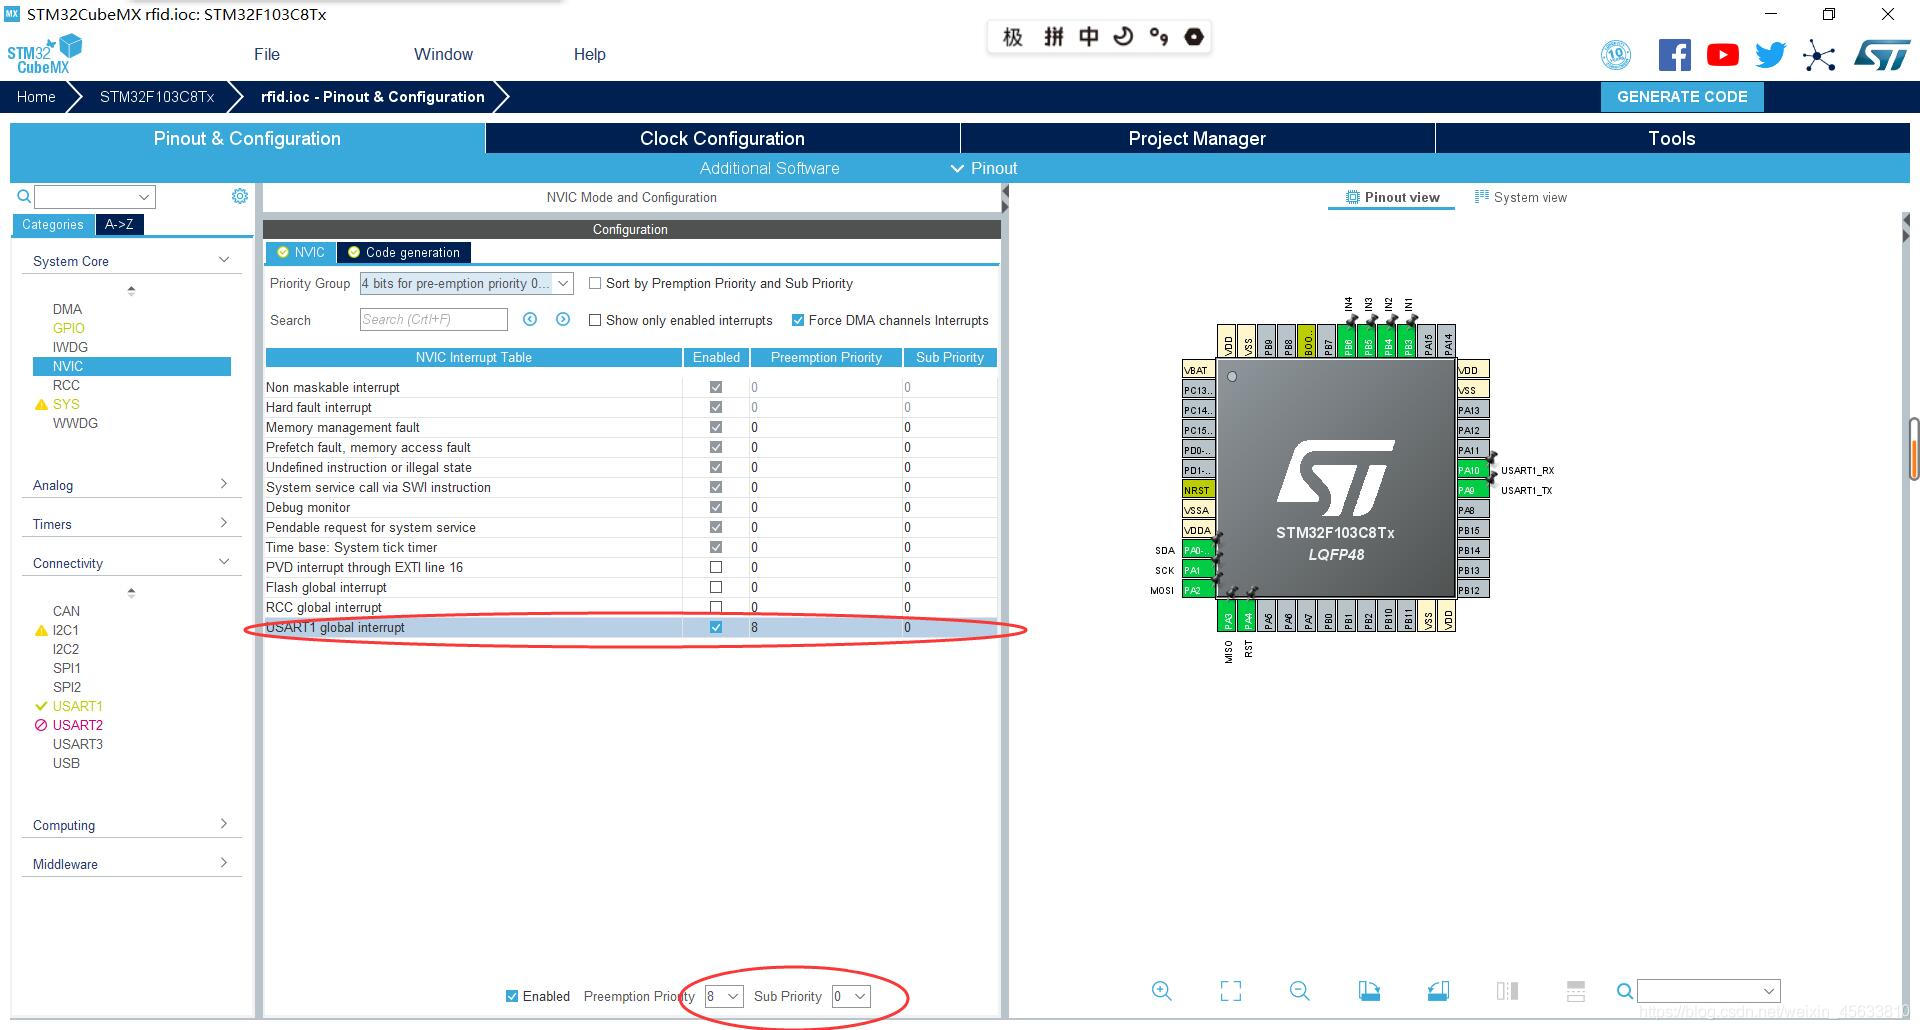
Task: Click the pin search combo box
Action: pyautogui.click(x=1708, y=991)
